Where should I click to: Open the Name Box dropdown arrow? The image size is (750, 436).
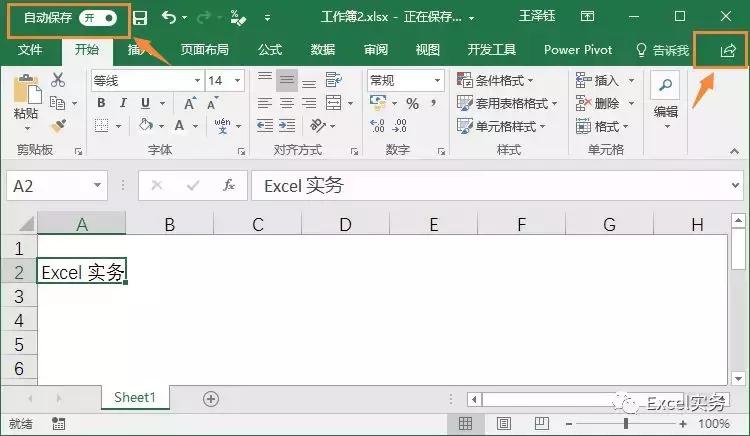[98, 185]
